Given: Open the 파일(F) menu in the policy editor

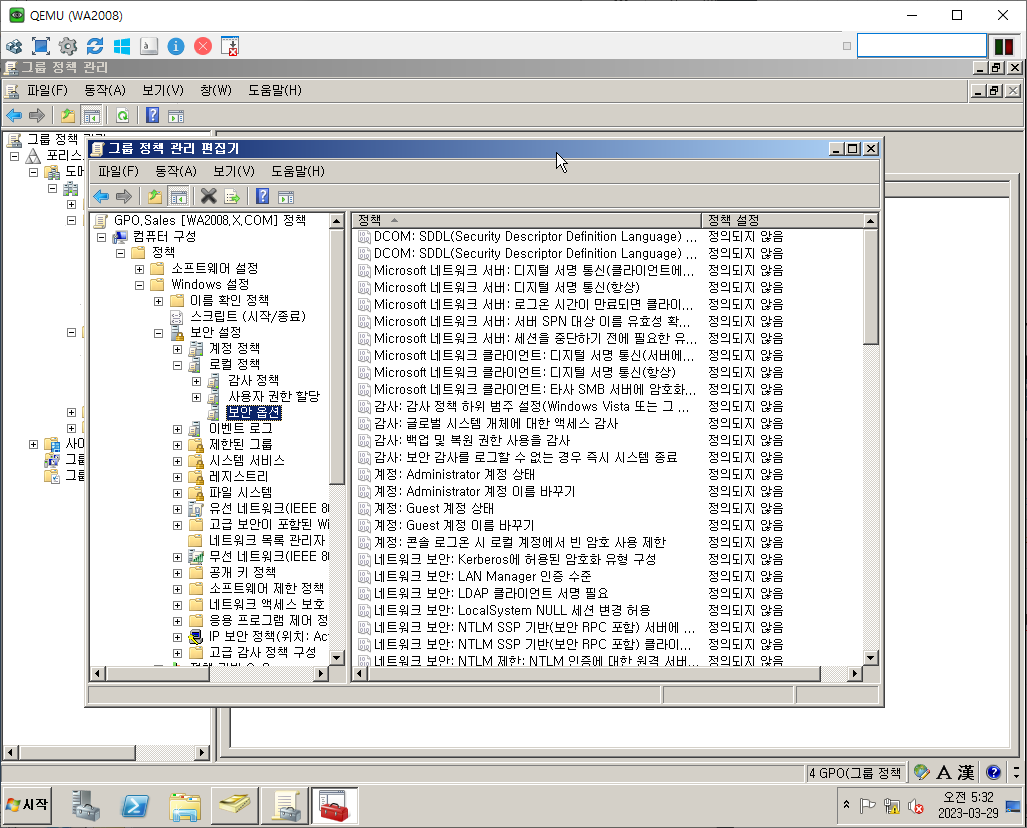Looking at the screenshot, I should click(119, 171).
